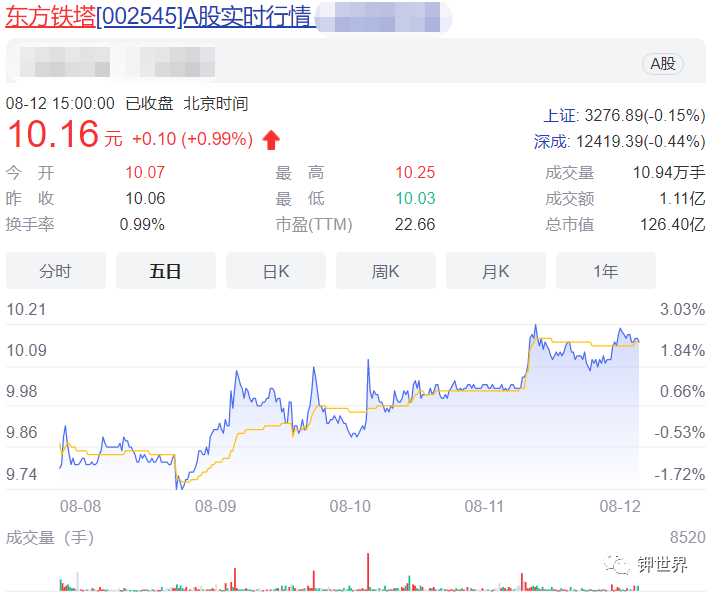Open the 东方铁塔[002545]A股实时行情 link

click(x=158, y=16)
